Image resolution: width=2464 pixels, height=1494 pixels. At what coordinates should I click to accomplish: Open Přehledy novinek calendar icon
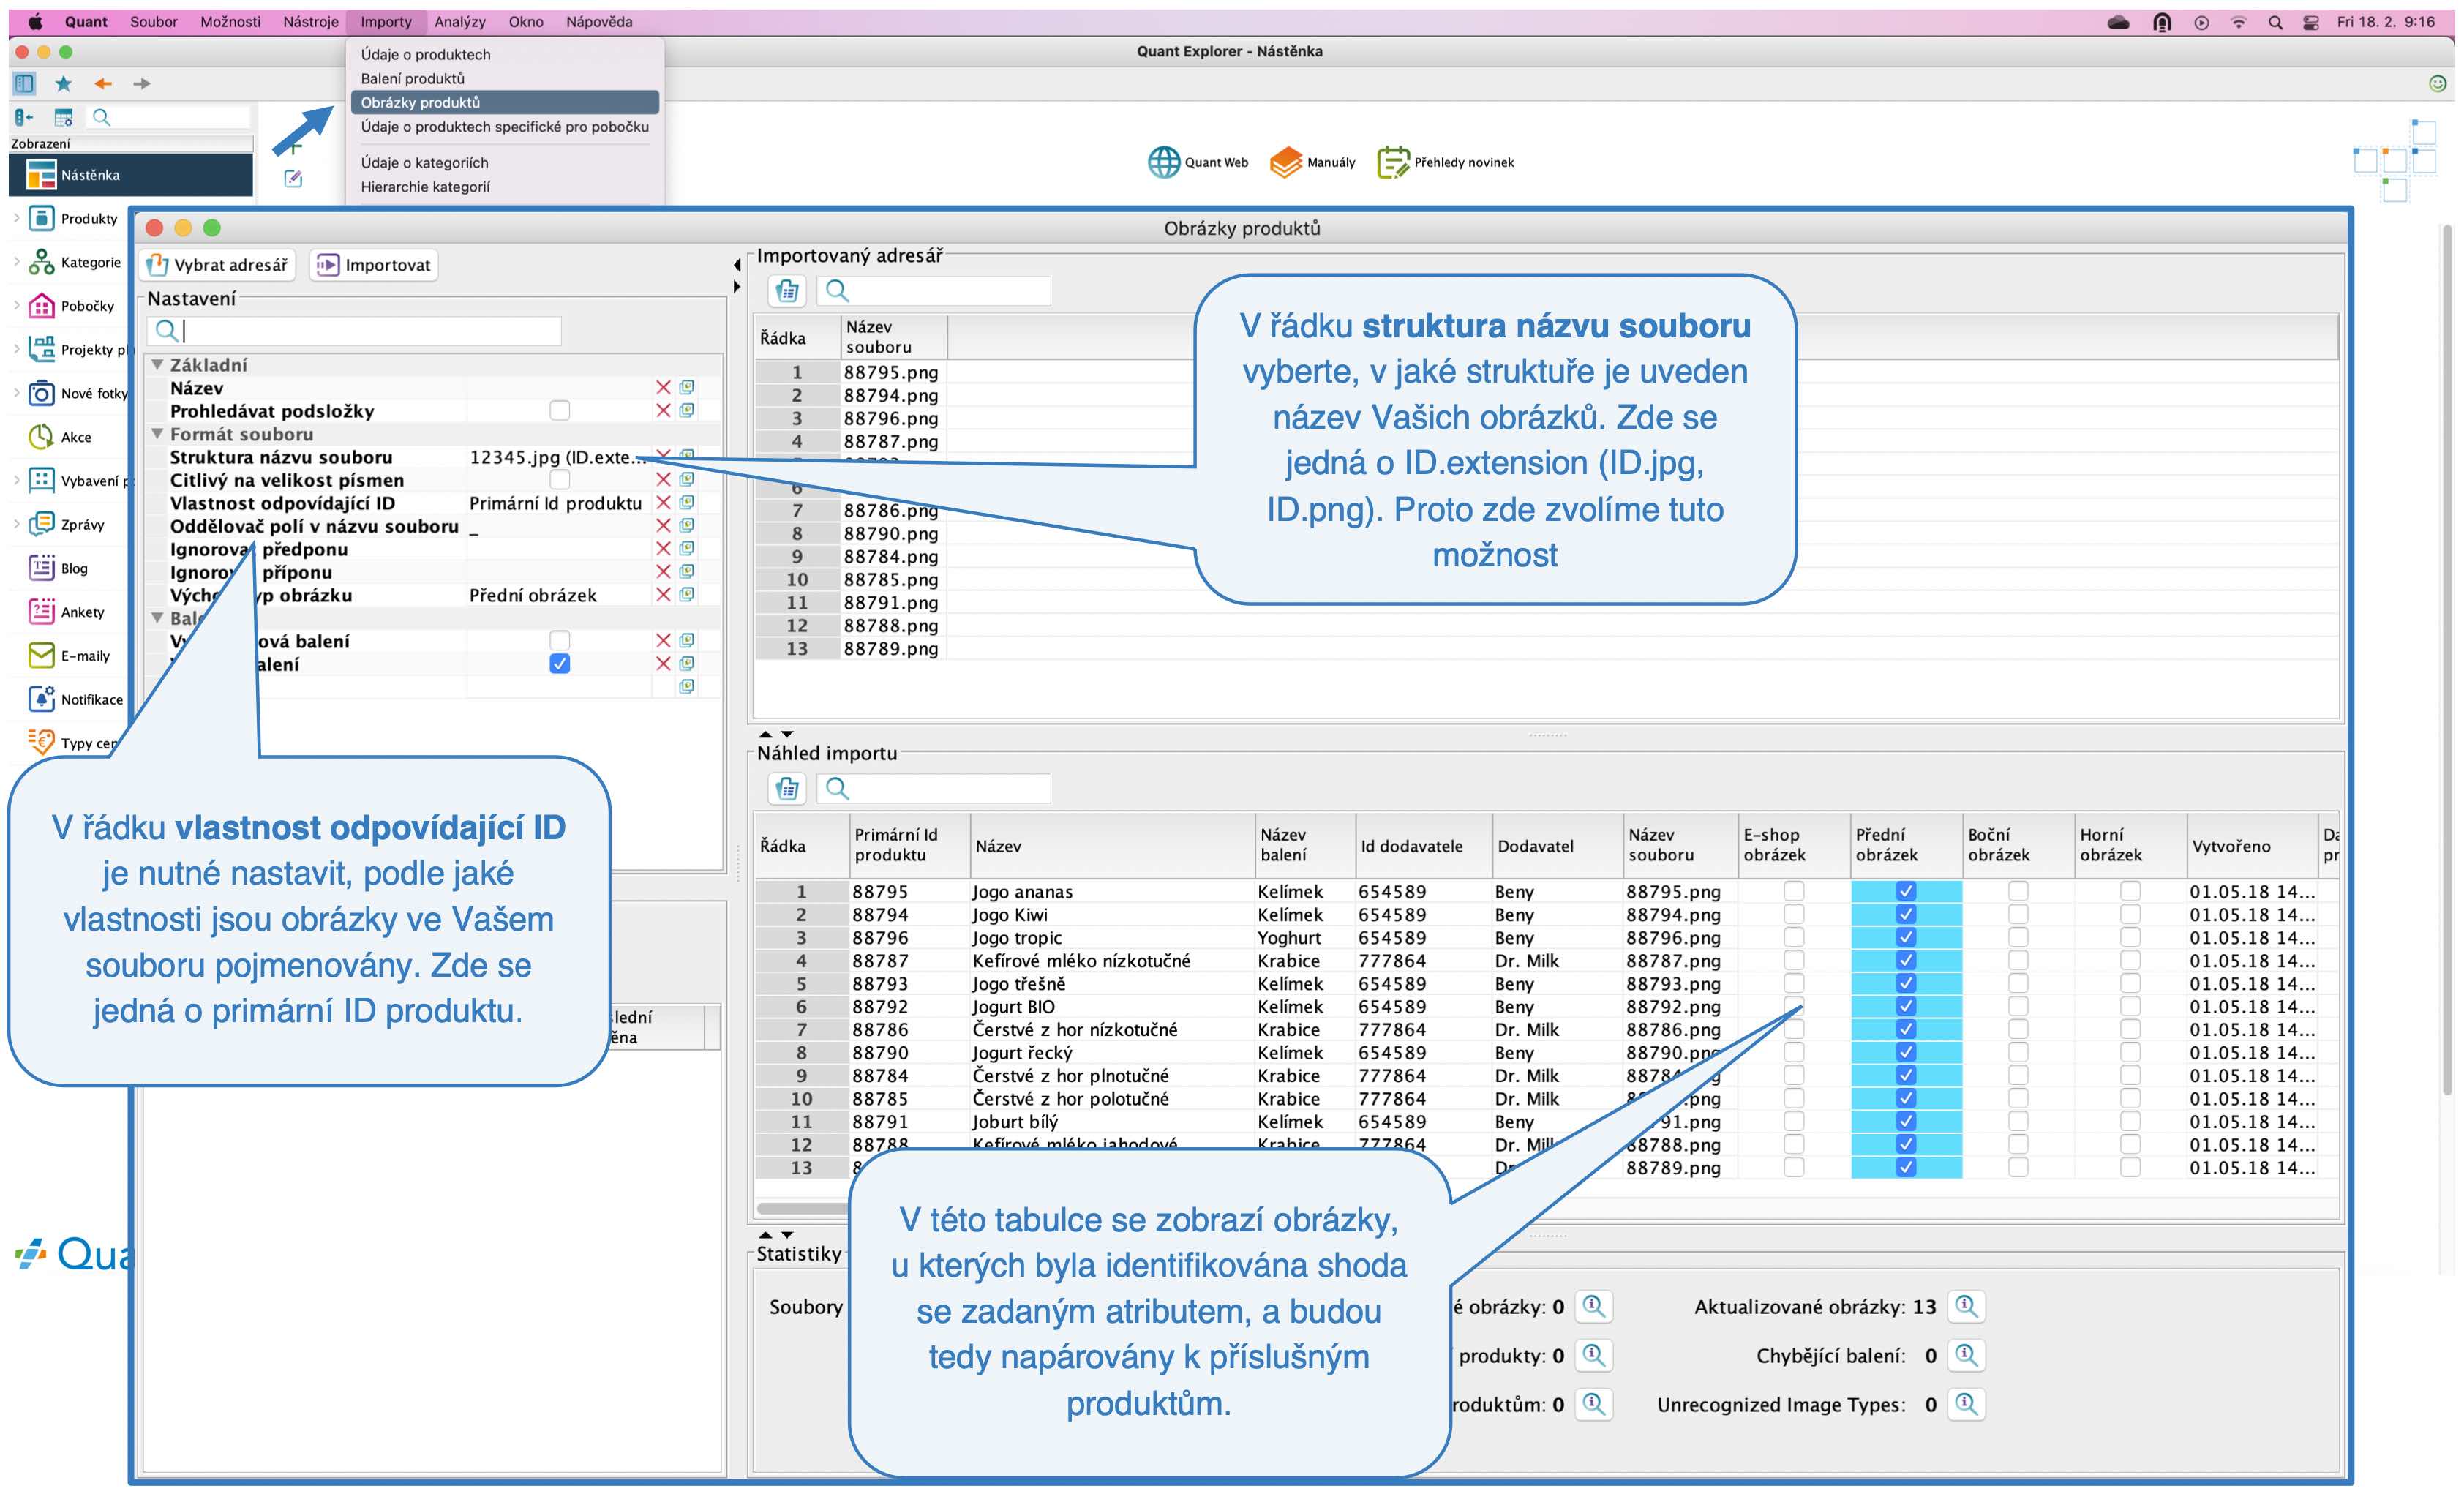[x=1445, y=162]
